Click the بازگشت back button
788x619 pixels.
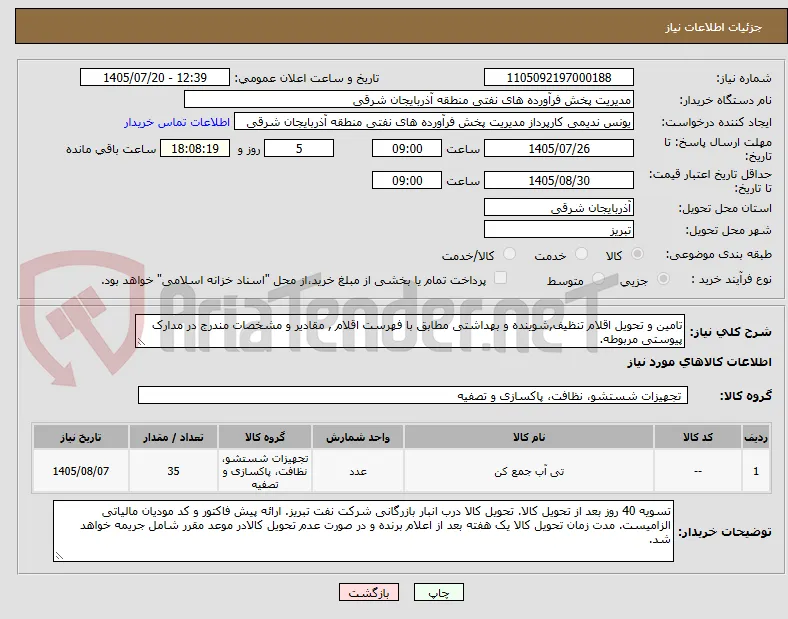tap(369, 593)
